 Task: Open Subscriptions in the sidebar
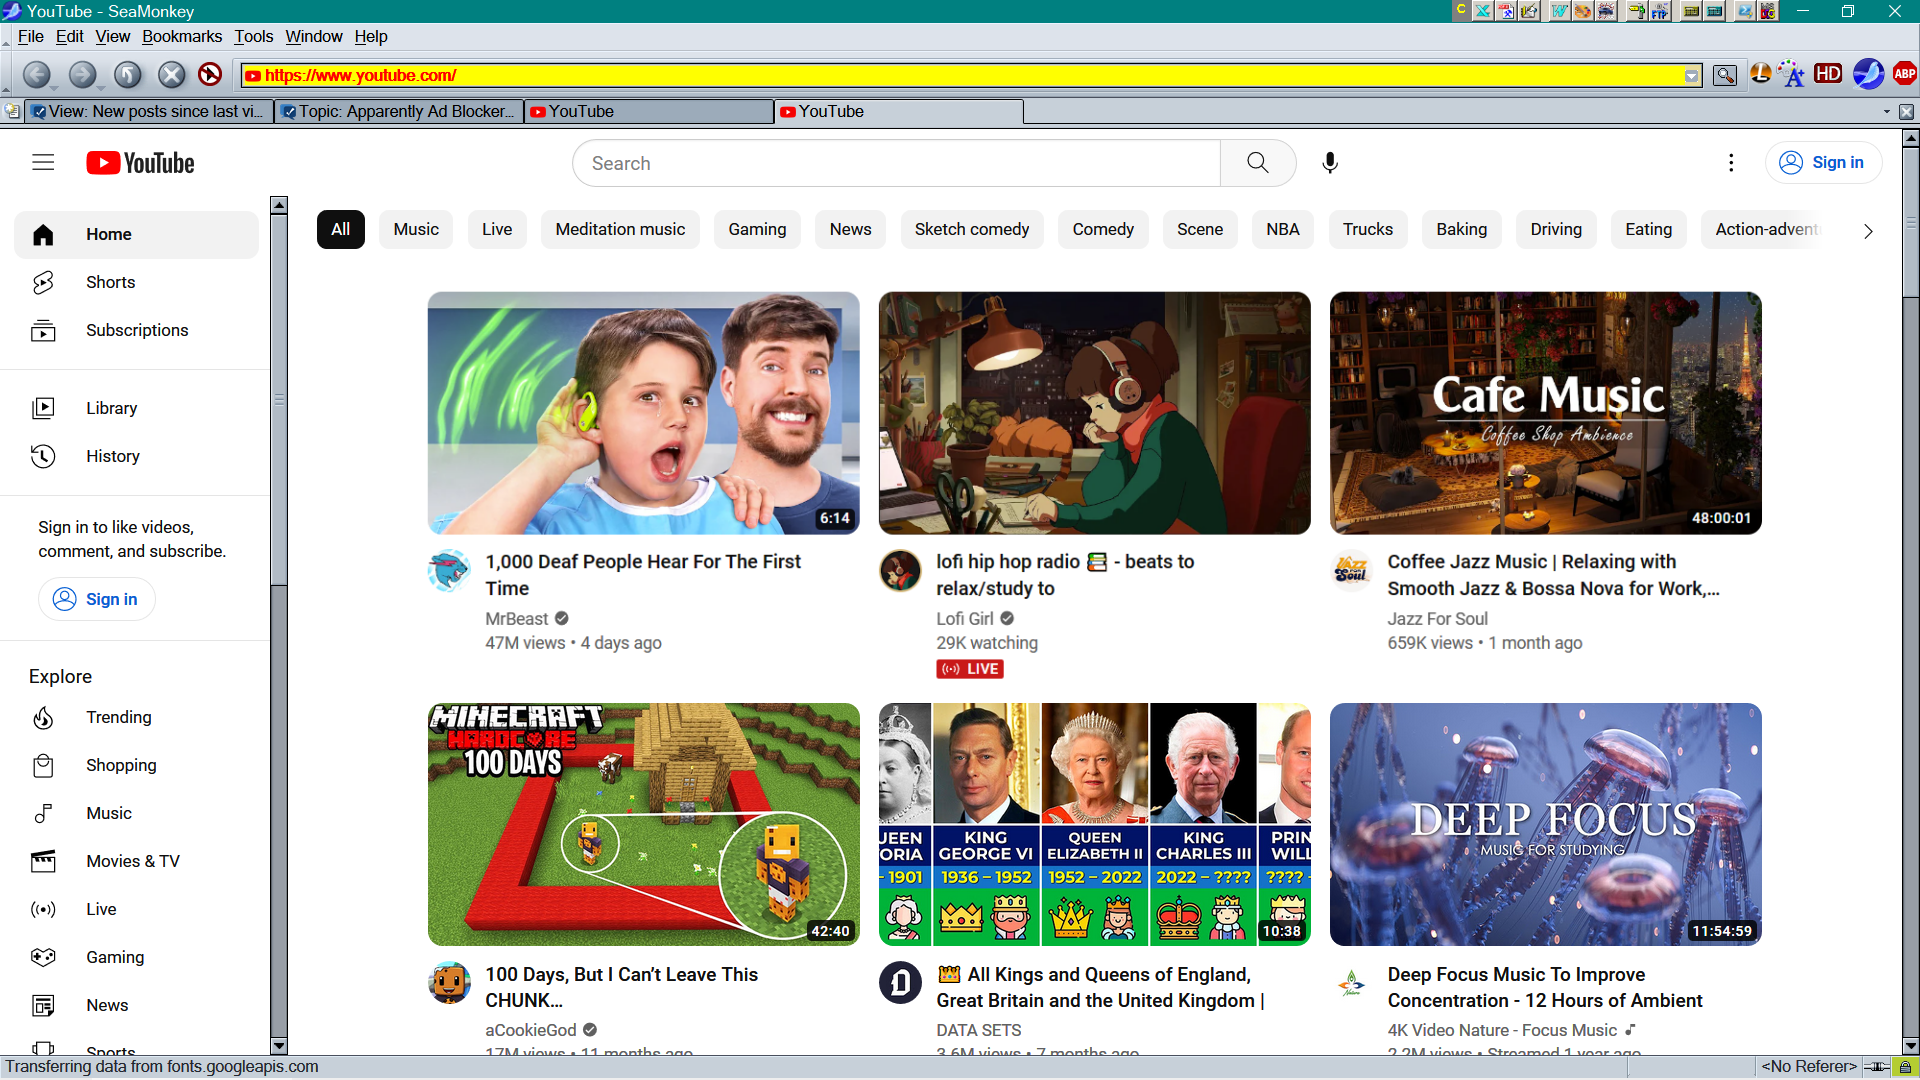tap(136, 330)
